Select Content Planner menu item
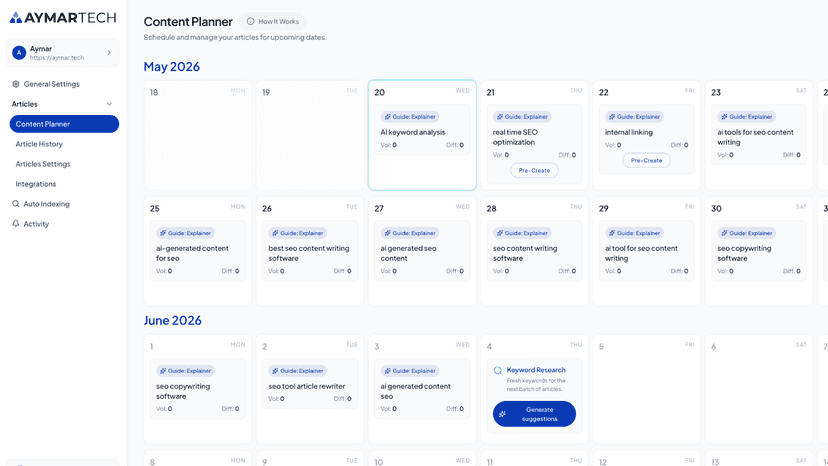Viewport: 828px width, 466px height. click(64, 124)
